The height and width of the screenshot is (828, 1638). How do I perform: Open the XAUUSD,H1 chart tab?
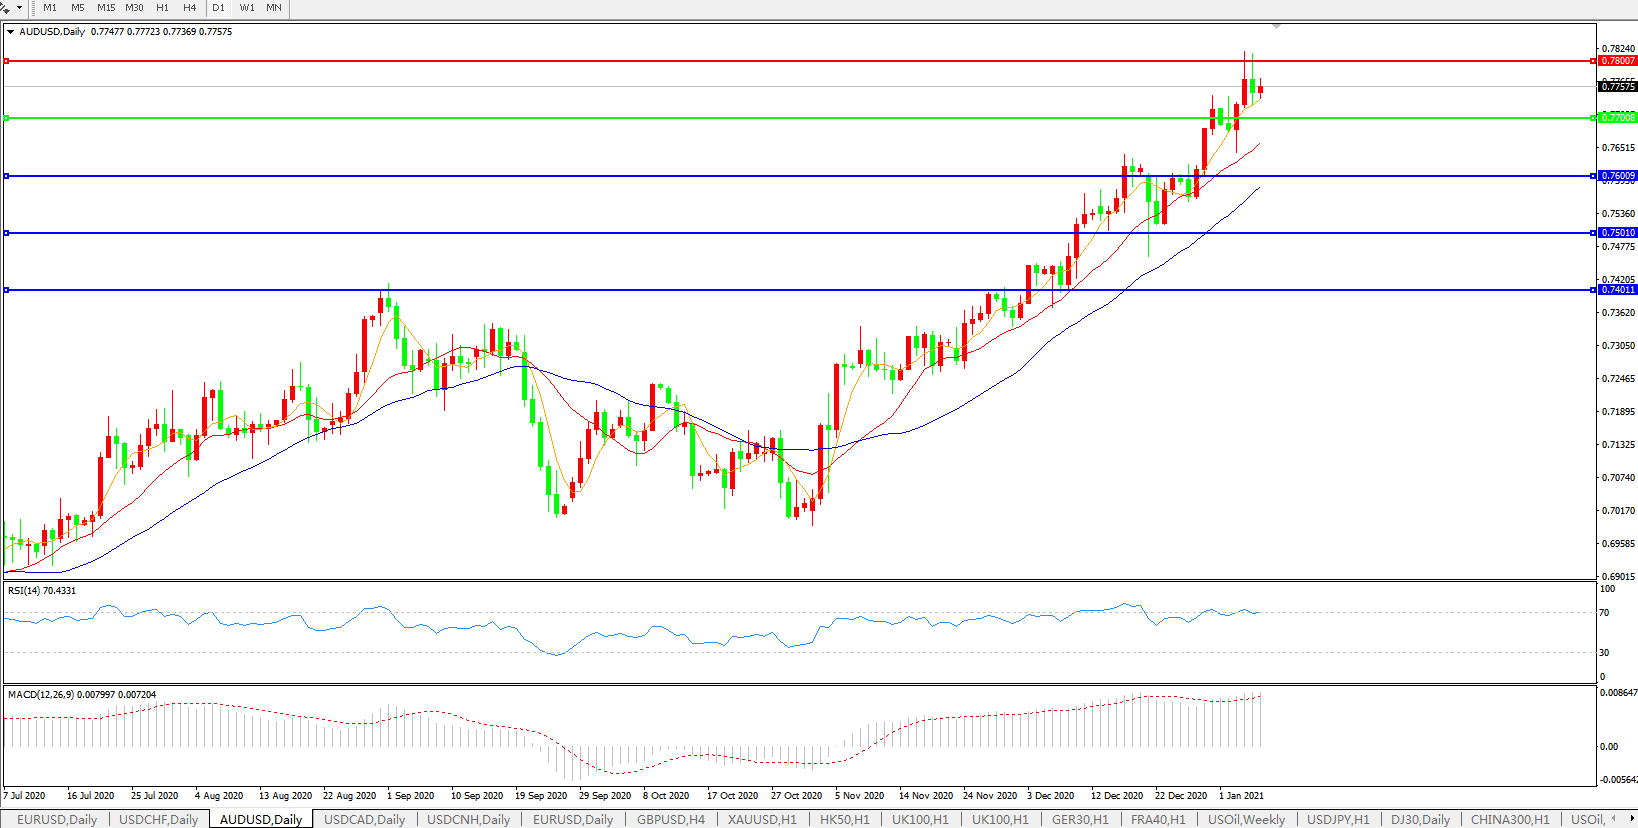(762, 819)
